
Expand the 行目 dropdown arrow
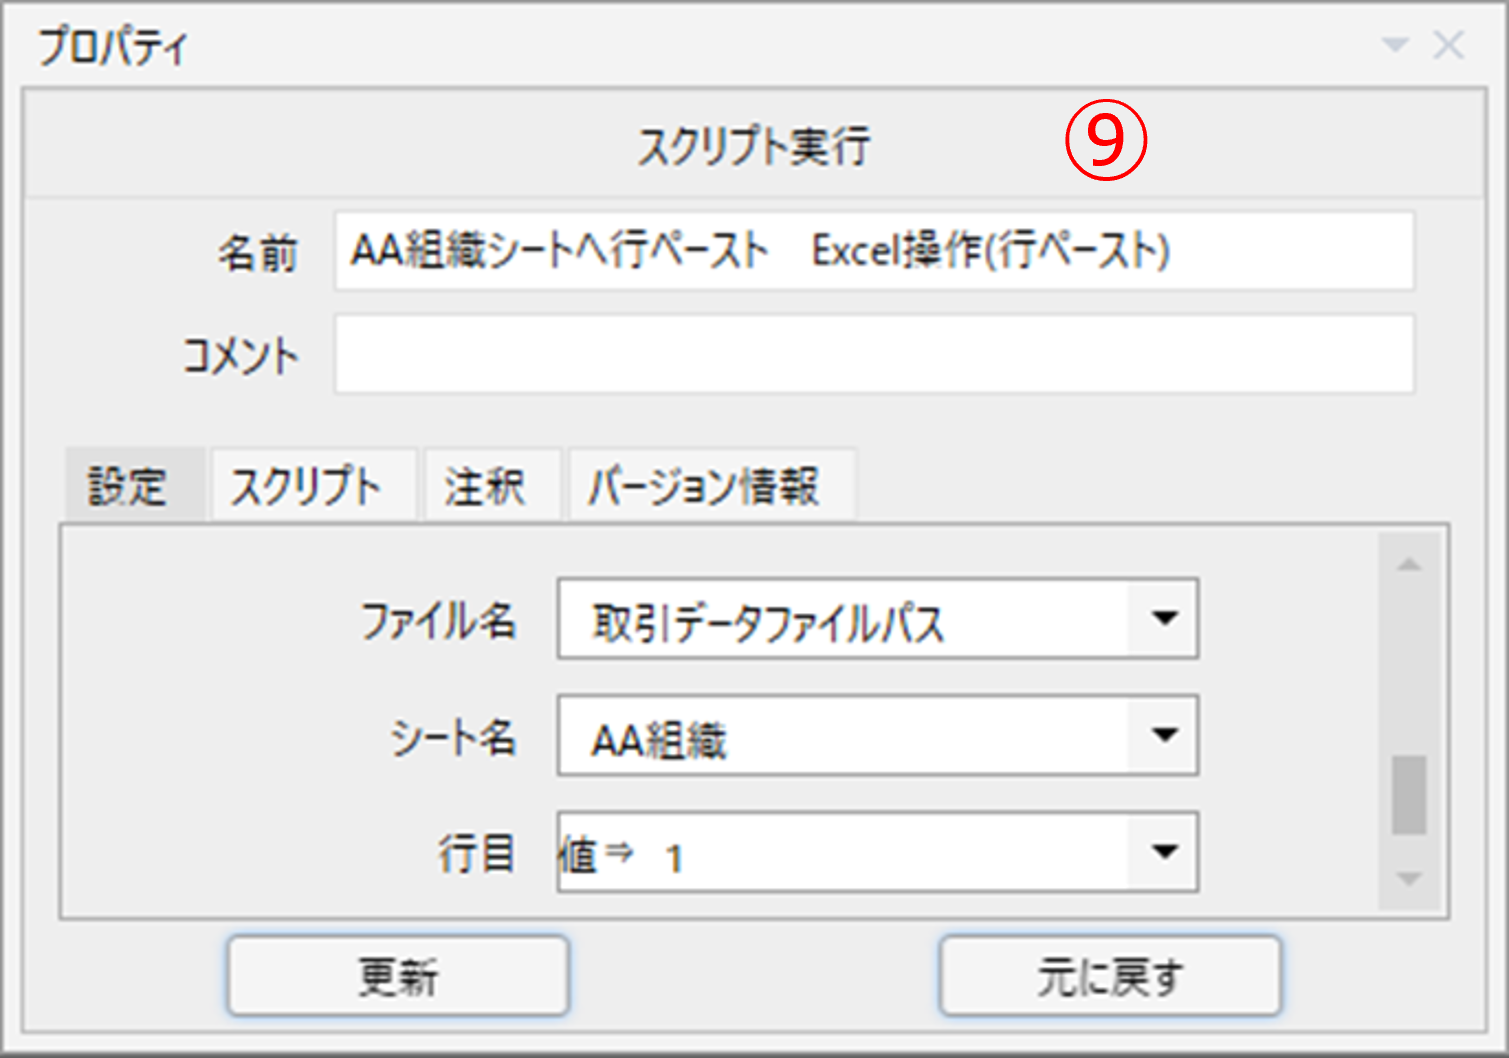[1163, 853]
